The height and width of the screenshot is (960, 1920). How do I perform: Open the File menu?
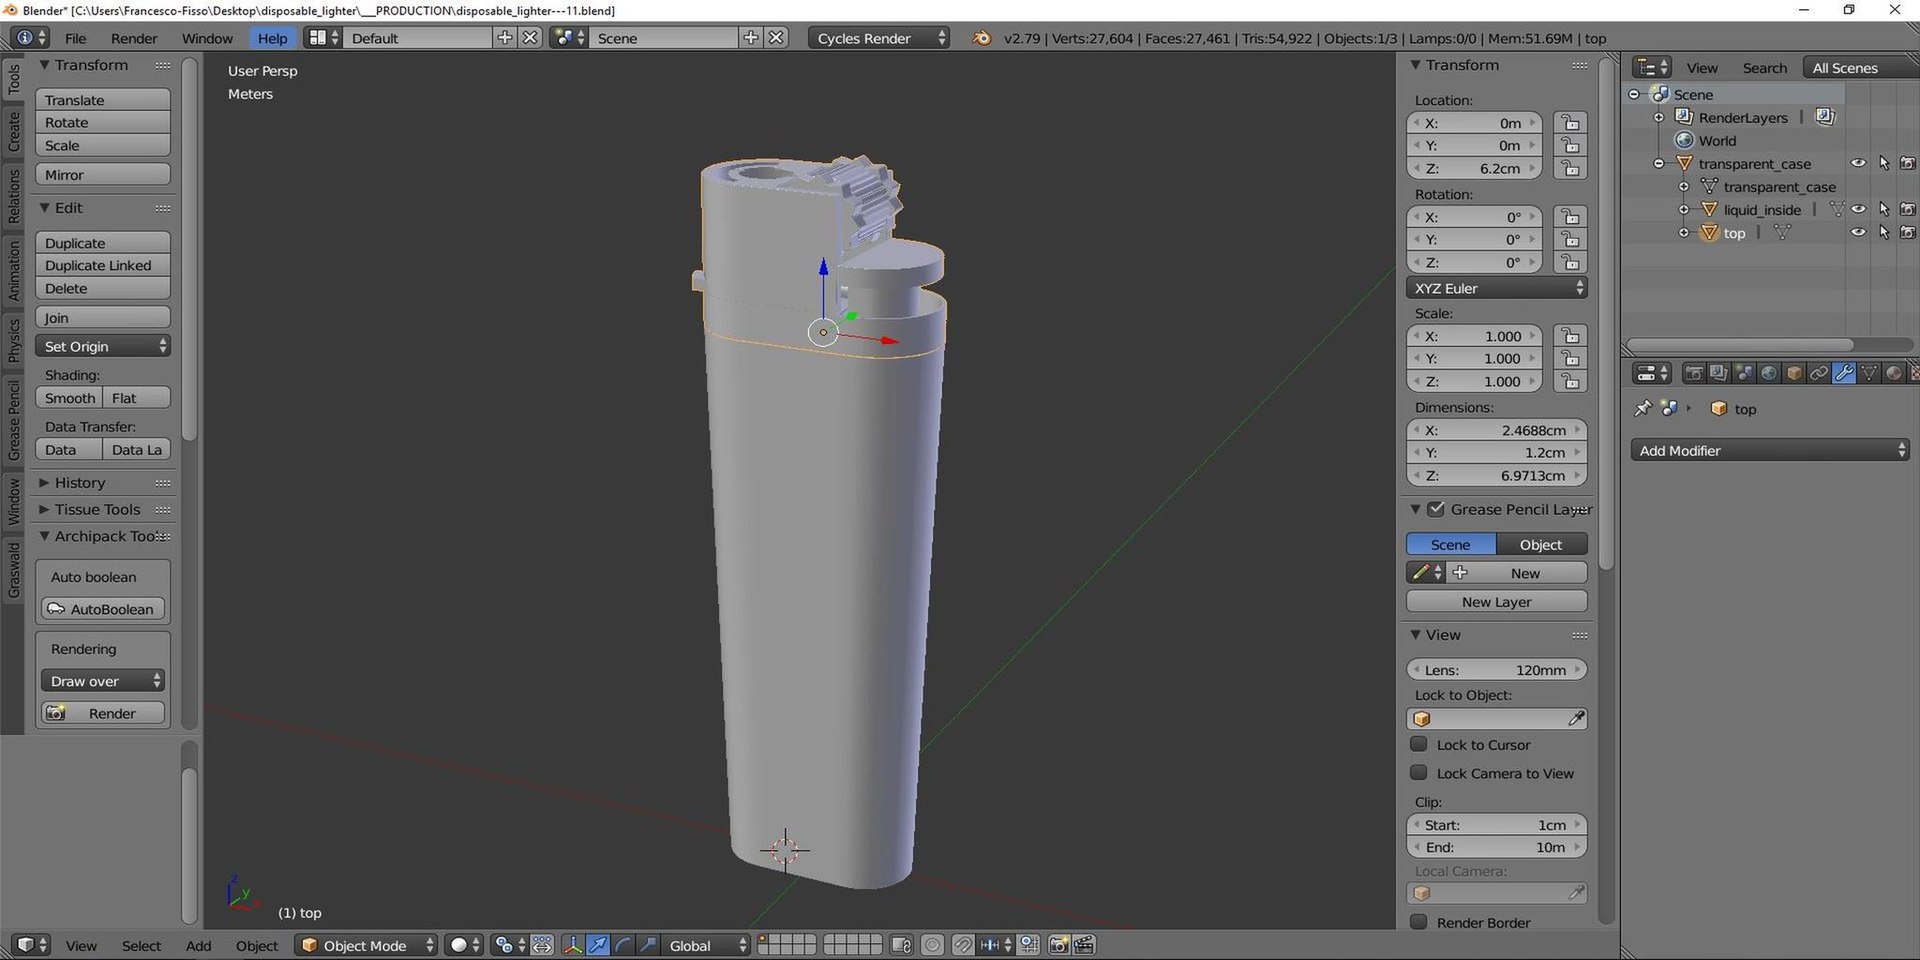(x=75, y=38)
